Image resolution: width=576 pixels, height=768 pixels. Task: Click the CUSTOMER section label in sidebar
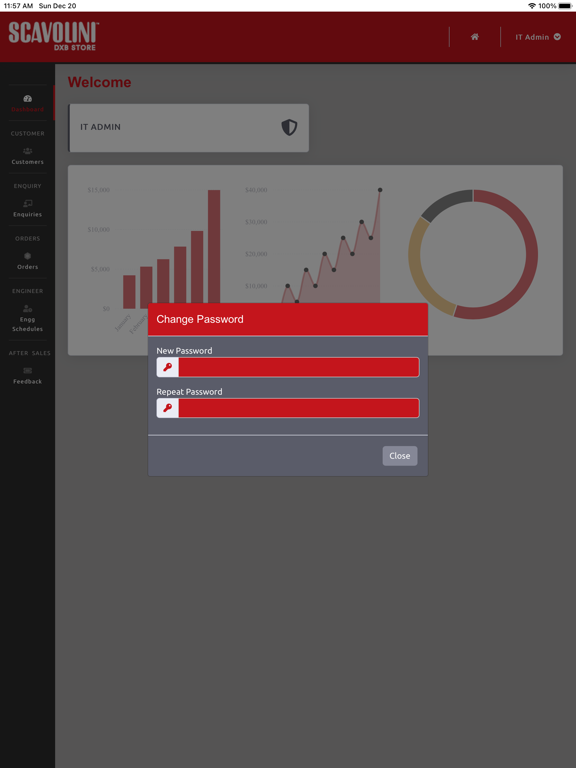pyautogui.click(x=27, y=133)
